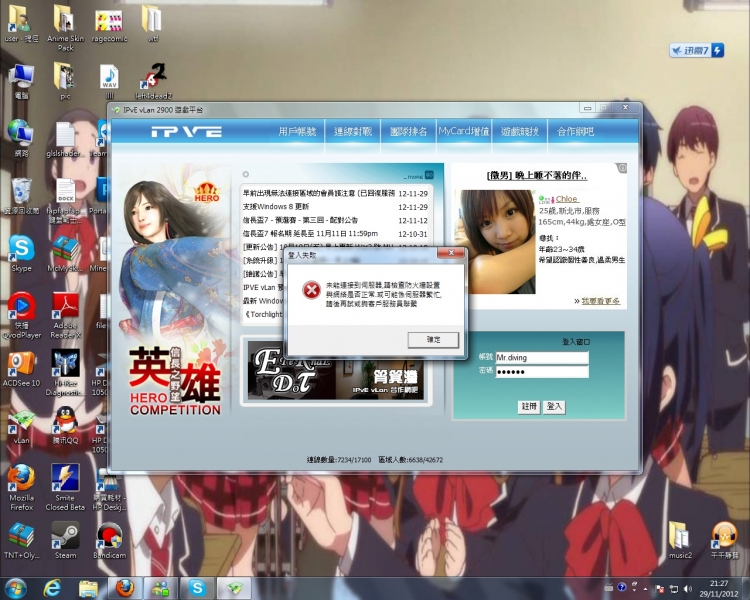Open the Windows Start button
This screenshot has height=600, width=750.
15,588
